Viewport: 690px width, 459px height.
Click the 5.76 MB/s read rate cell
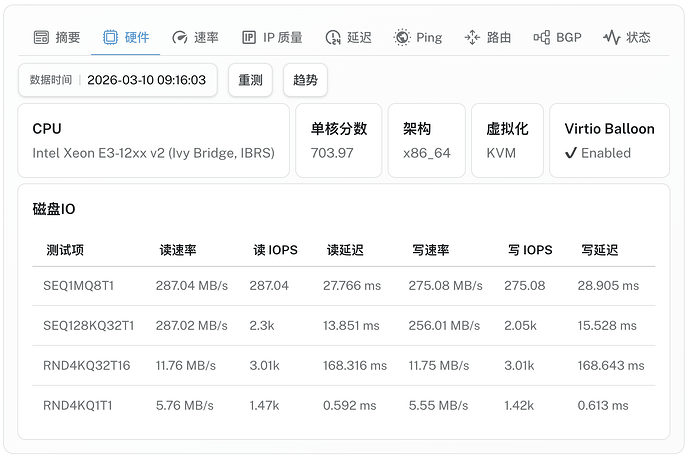coord(185,405)
